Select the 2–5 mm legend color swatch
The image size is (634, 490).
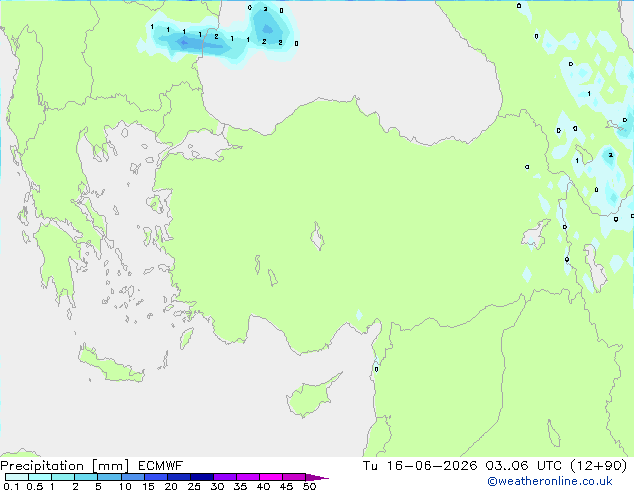[x=86, y=477]
